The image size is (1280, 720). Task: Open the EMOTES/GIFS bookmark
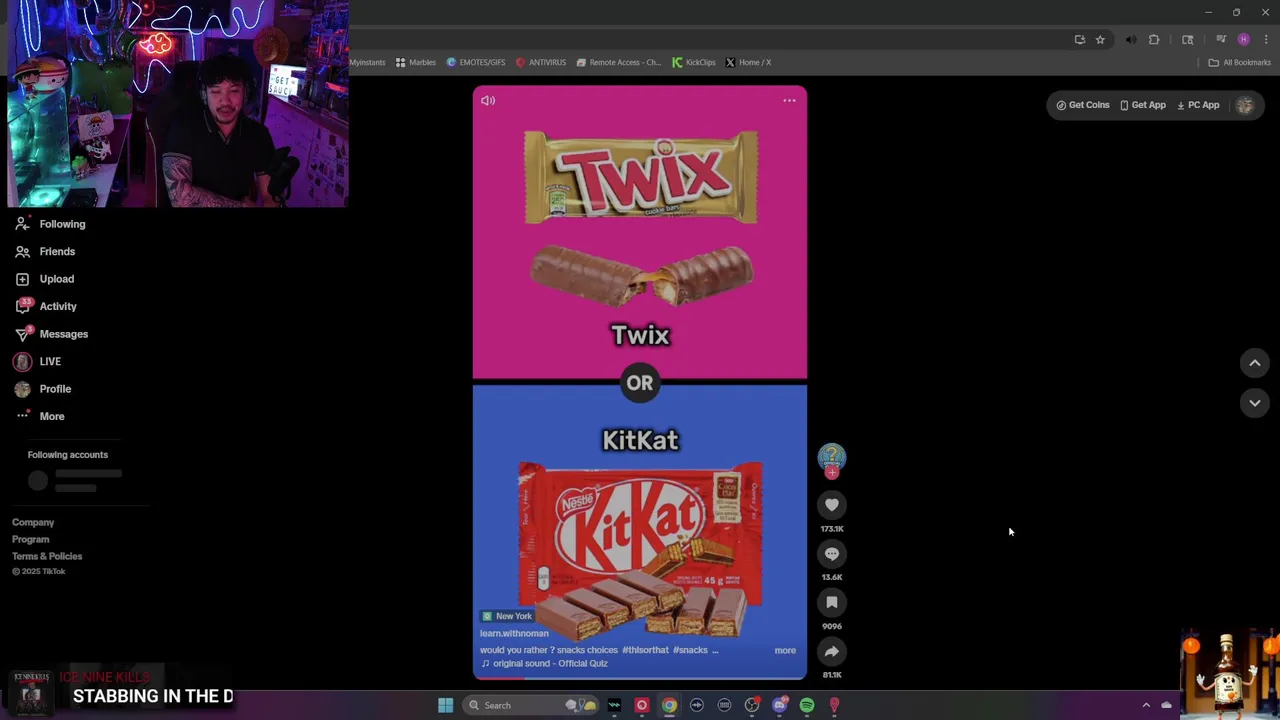[x=475, y=62]
